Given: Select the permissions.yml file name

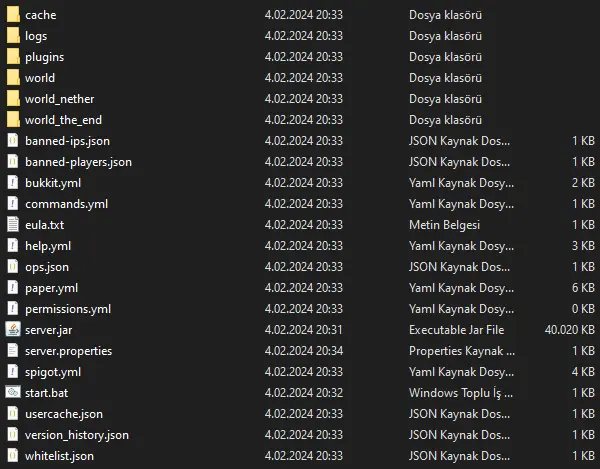Looking at the screenshot, I should [68, 309].
